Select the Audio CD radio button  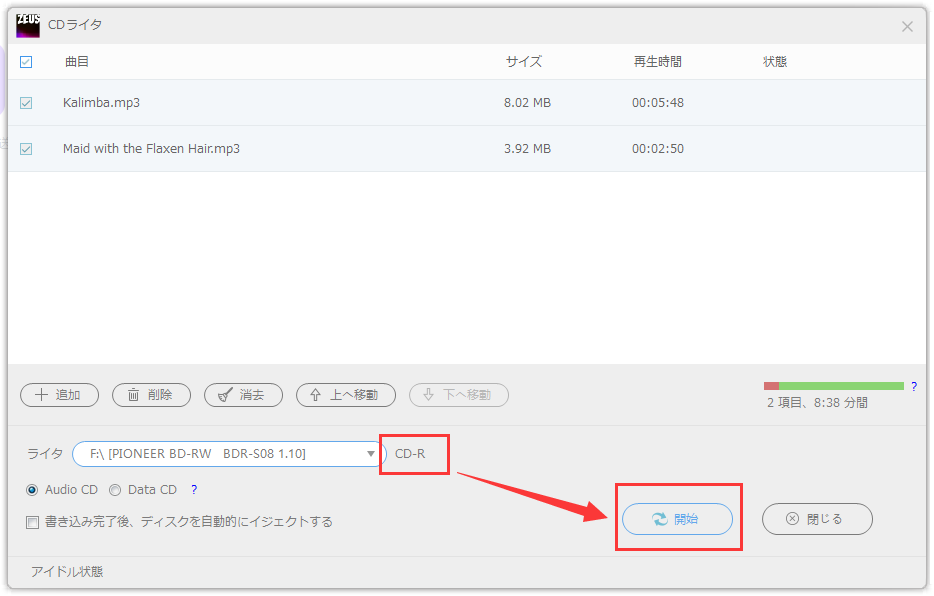click(32, 490)
